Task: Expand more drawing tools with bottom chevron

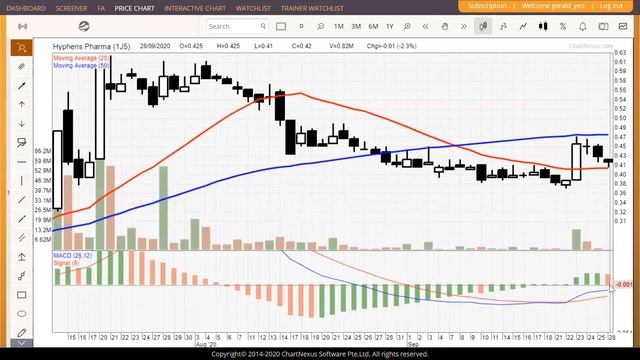Action: click(21, 343)
